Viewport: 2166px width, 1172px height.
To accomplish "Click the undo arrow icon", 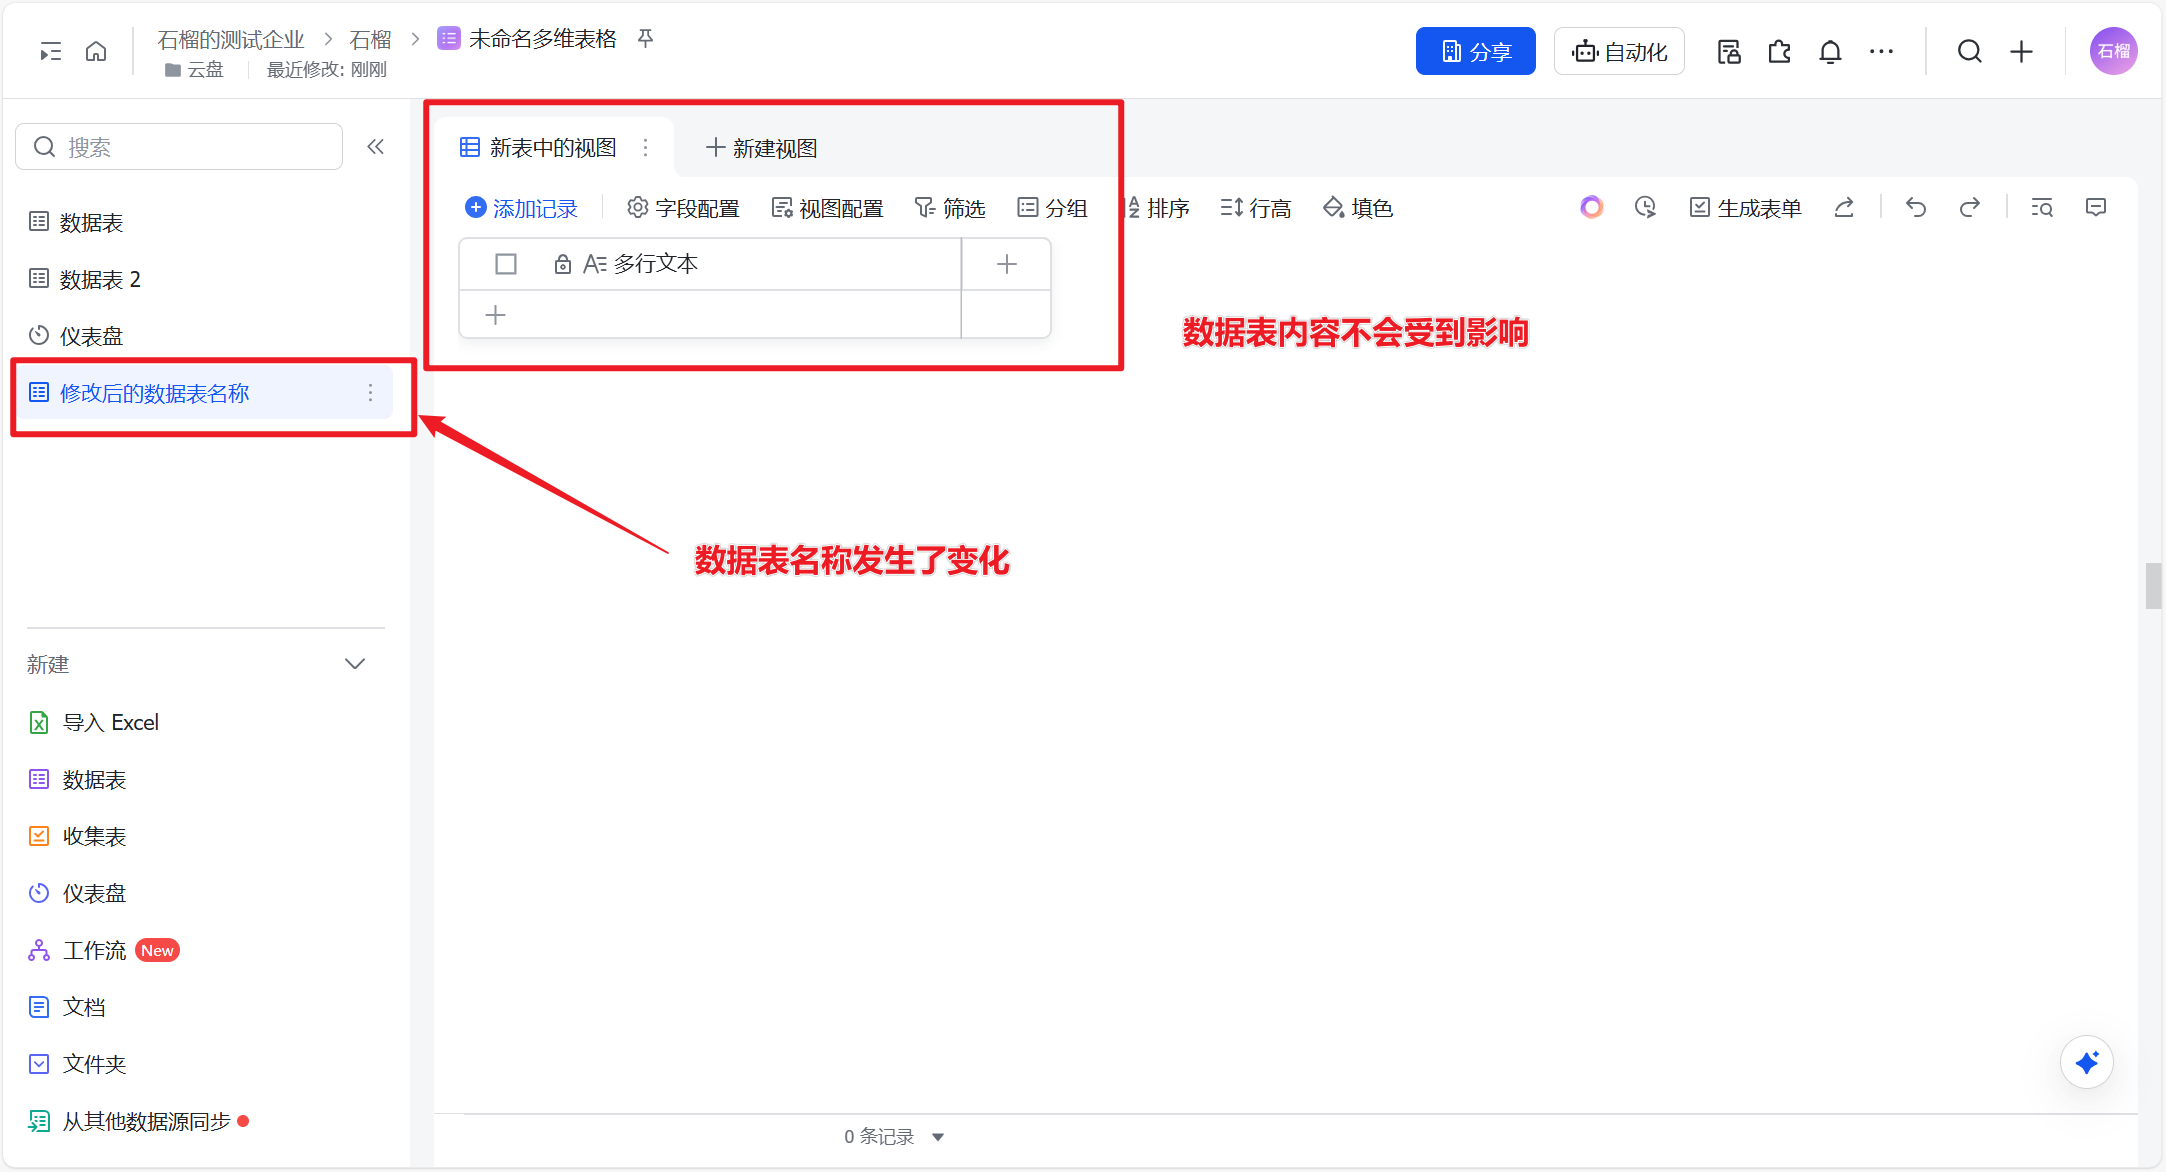I will (1915, 207).
